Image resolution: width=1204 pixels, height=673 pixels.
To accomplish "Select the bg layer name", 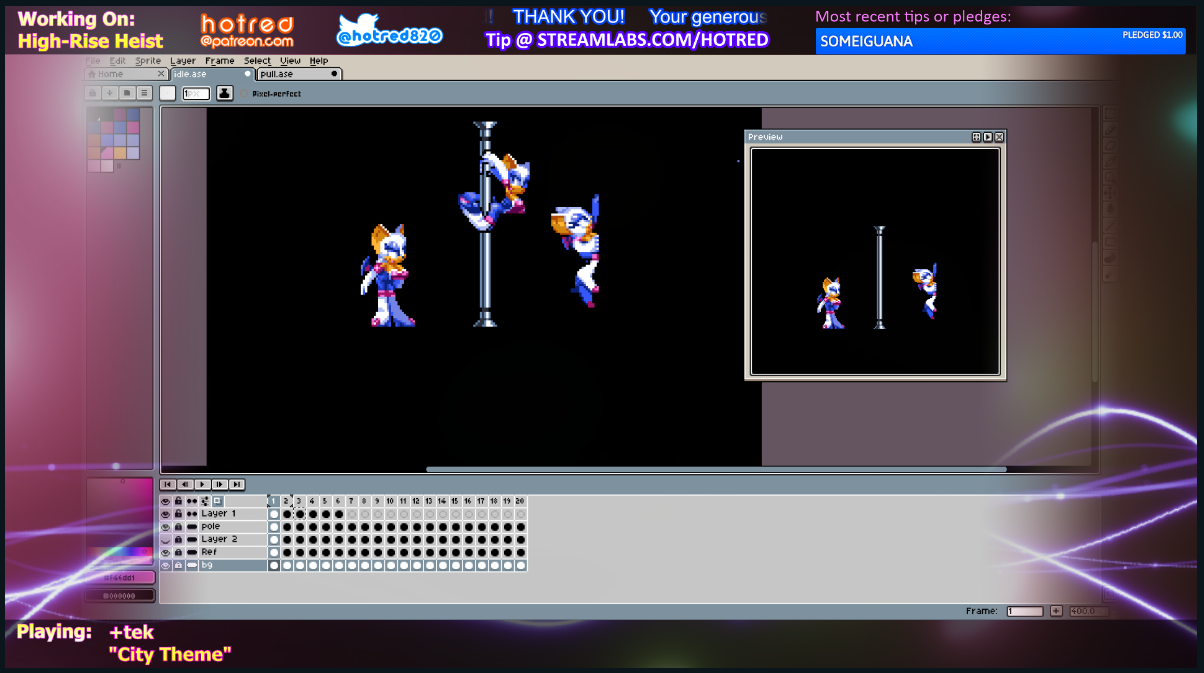I will tap(233, 566).
